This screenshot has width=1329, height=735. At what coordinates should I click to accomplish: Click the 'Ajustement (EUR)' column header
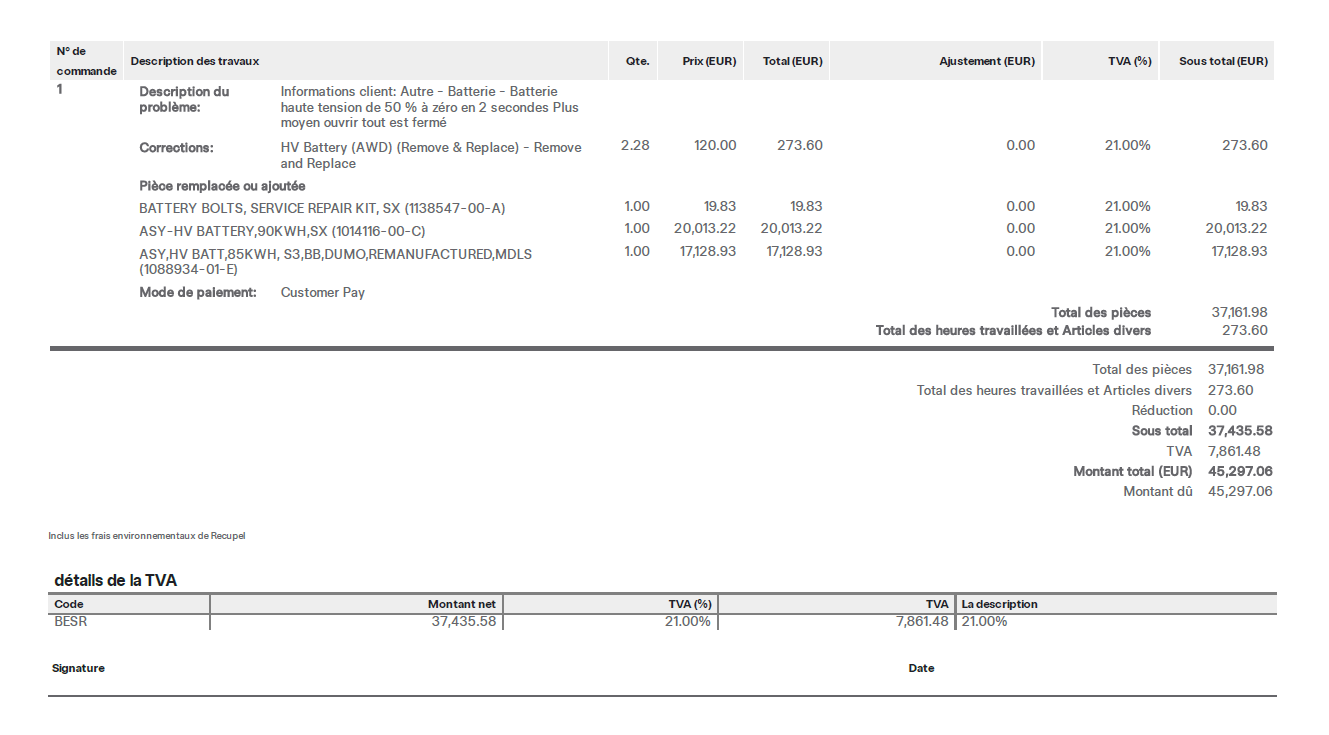tap(987, 61)
